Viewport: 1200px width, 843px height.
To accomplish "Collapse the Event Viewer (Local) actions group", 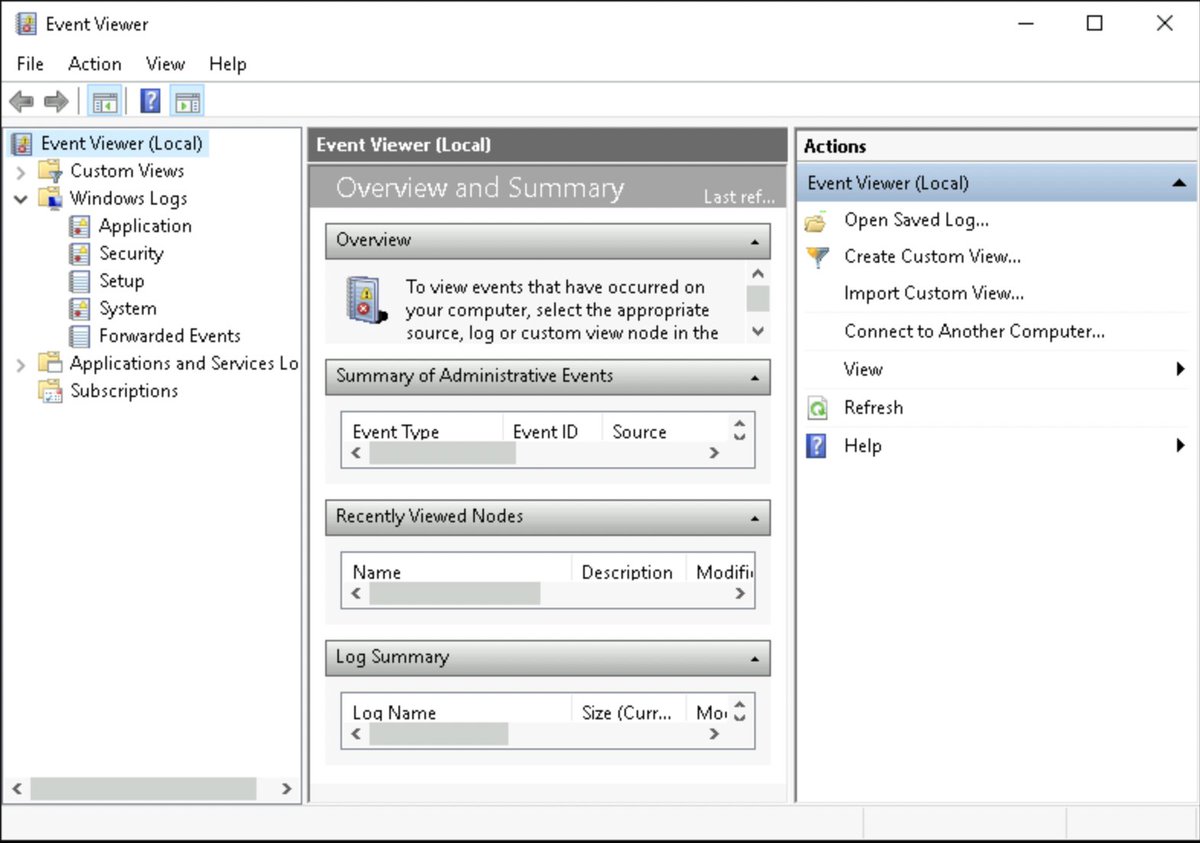I will coord(1179,184).
